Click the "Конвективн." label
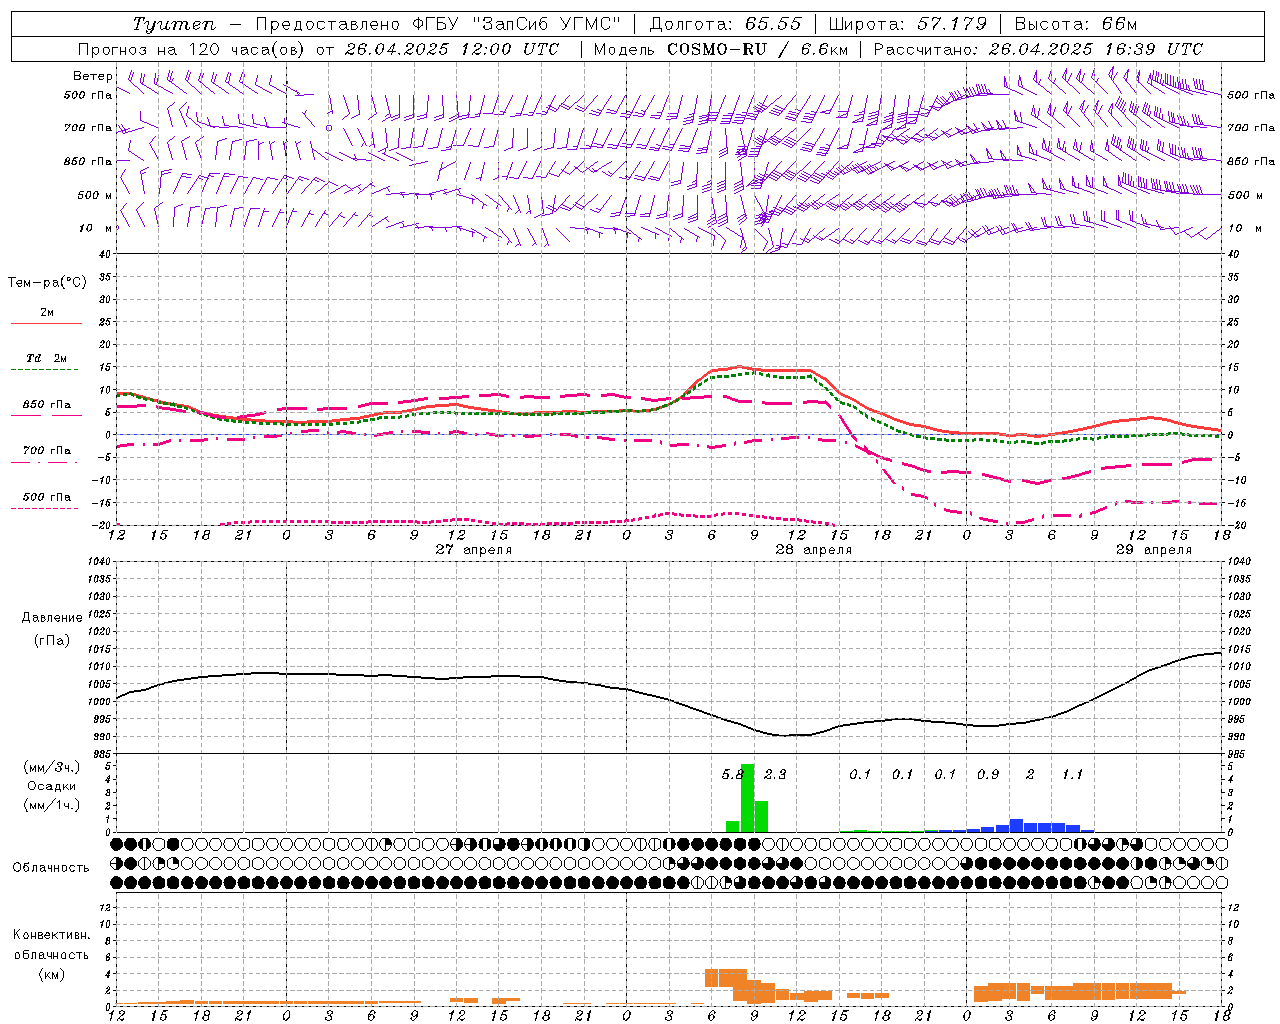The width and height of the screenshot is (1280, 1024). [51, 934]
